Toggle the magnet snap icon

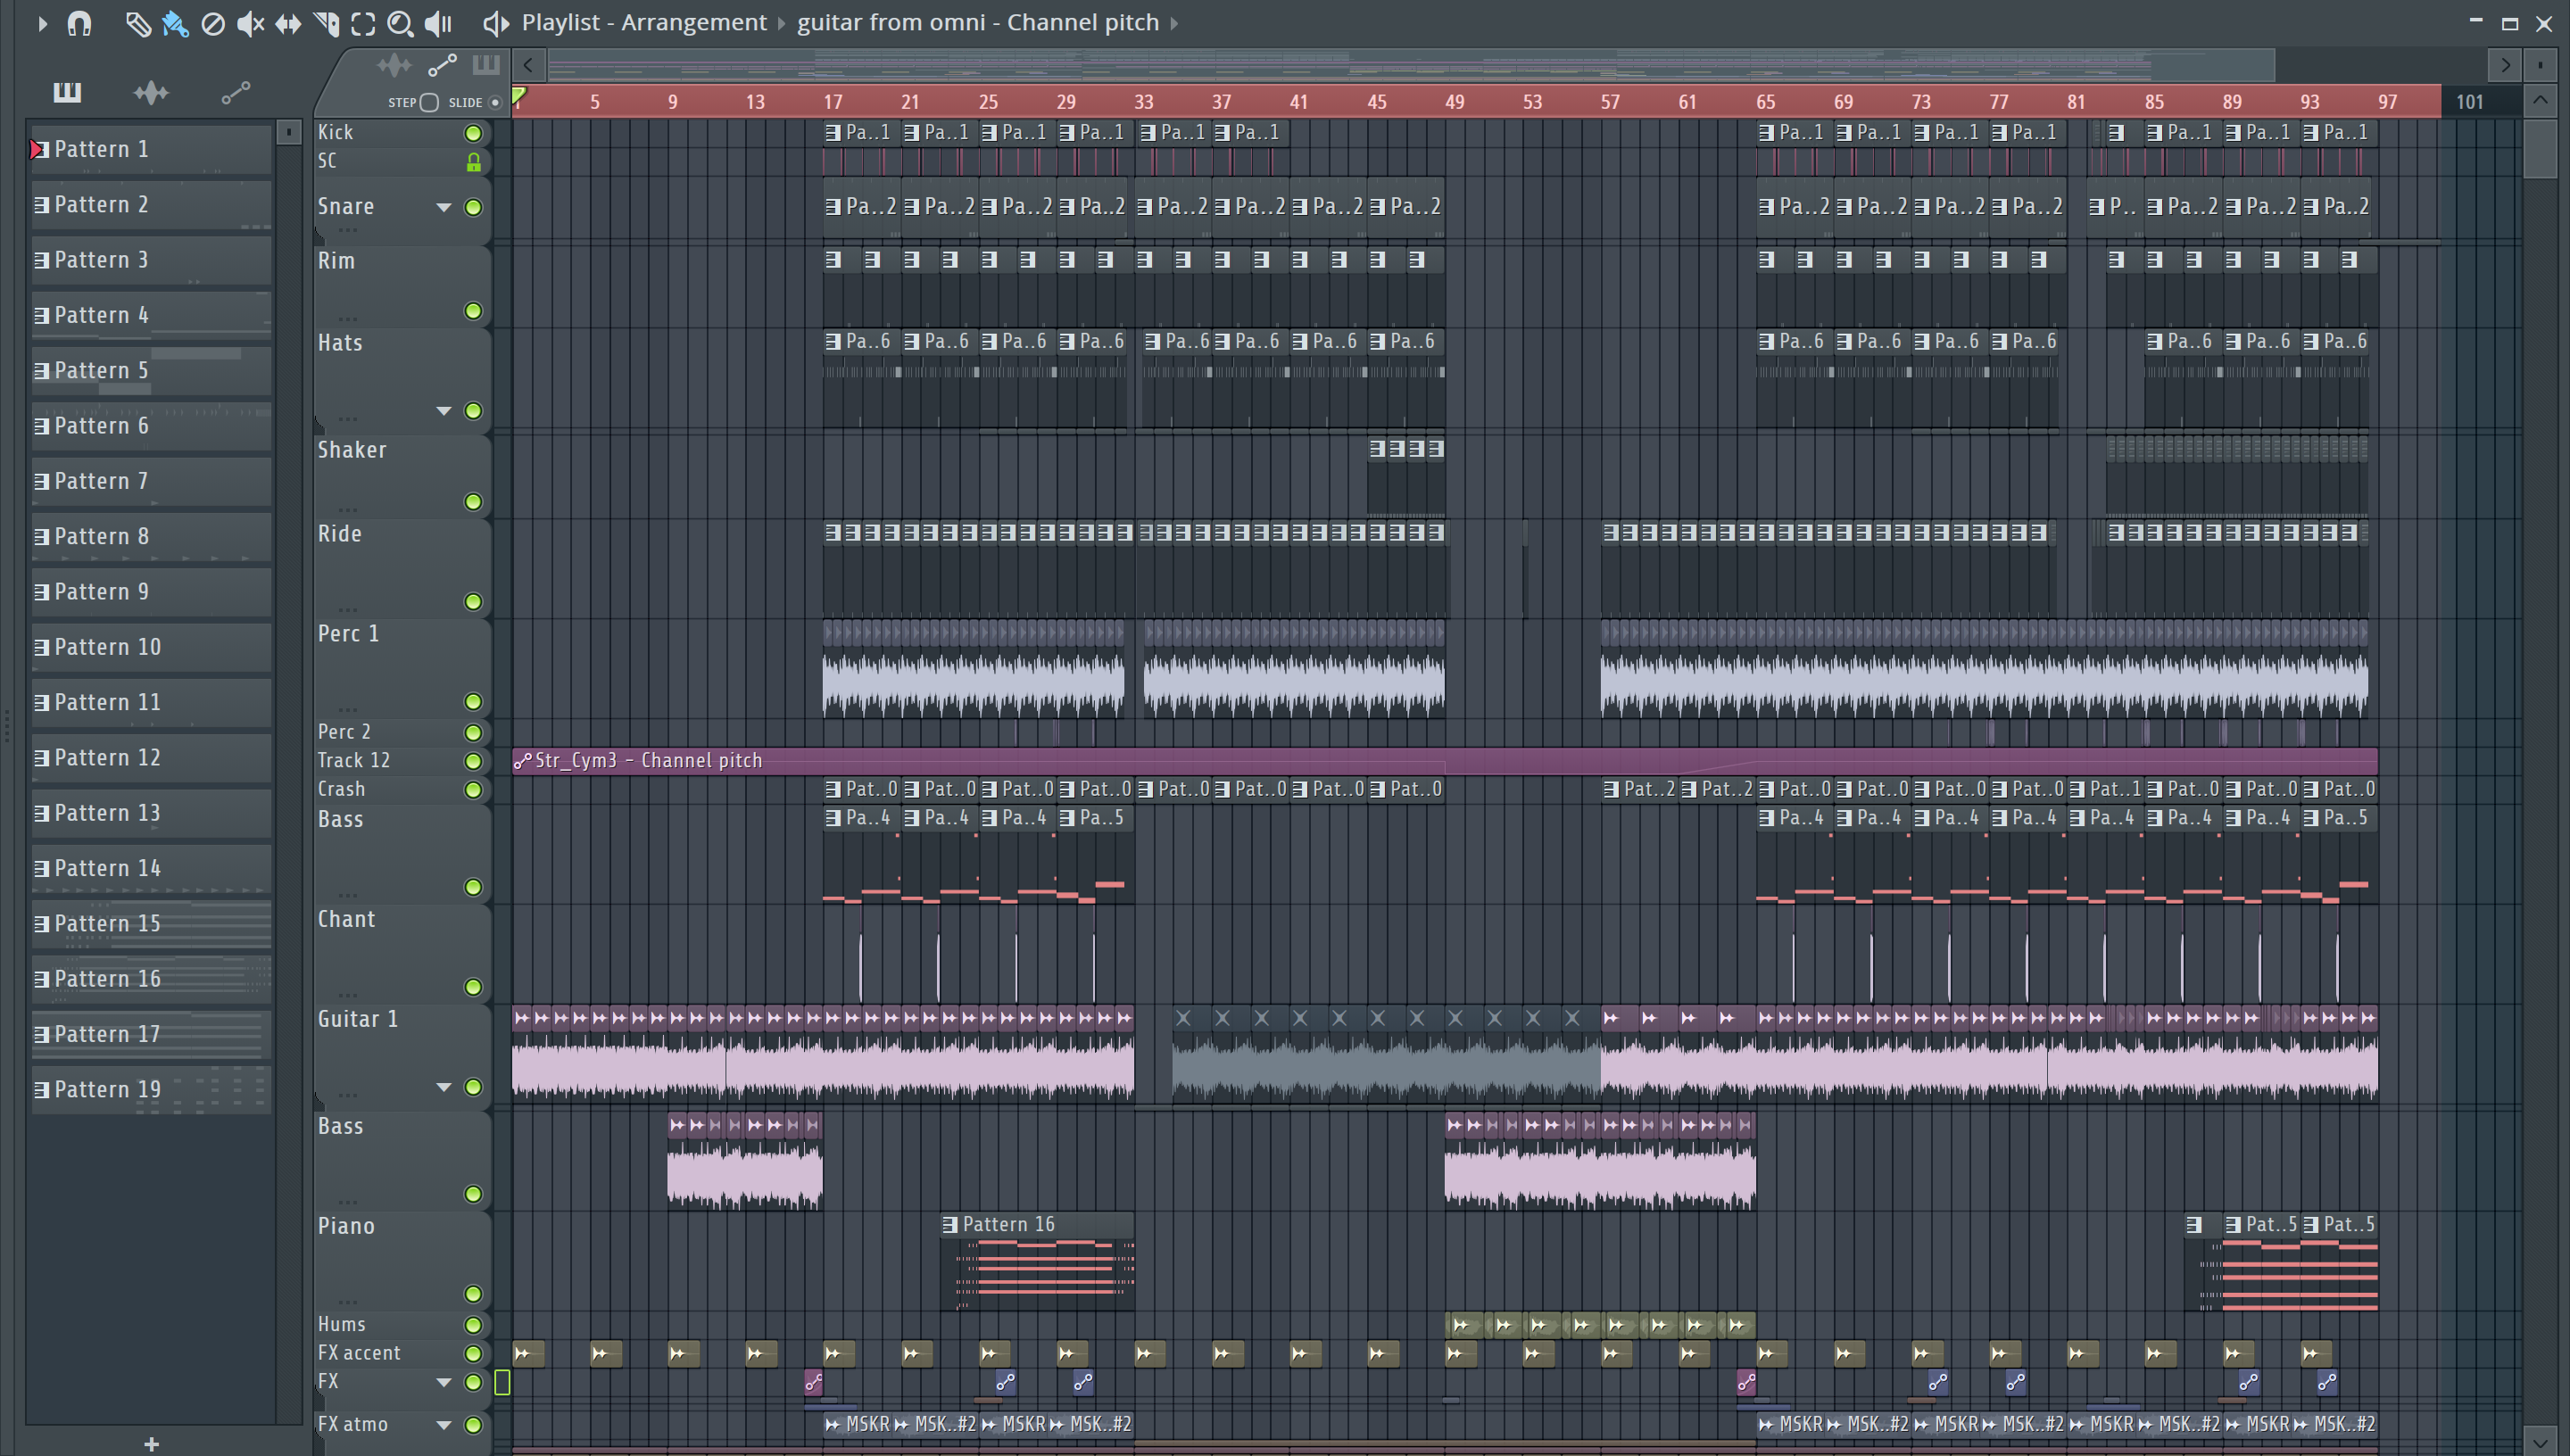(x=79, y=22)
